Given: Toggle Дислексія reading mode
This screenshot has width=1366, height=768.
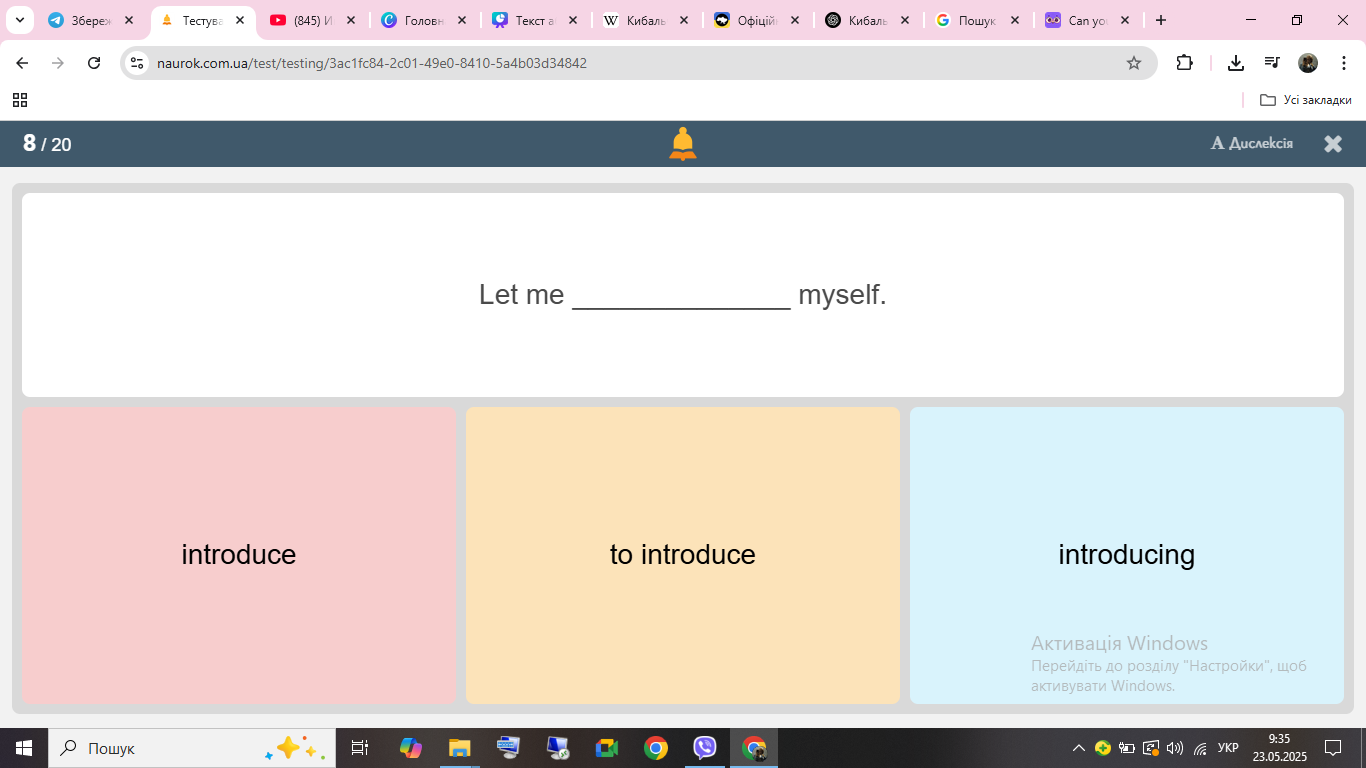Looking at the screenshot, I should tap(1251, 143).
